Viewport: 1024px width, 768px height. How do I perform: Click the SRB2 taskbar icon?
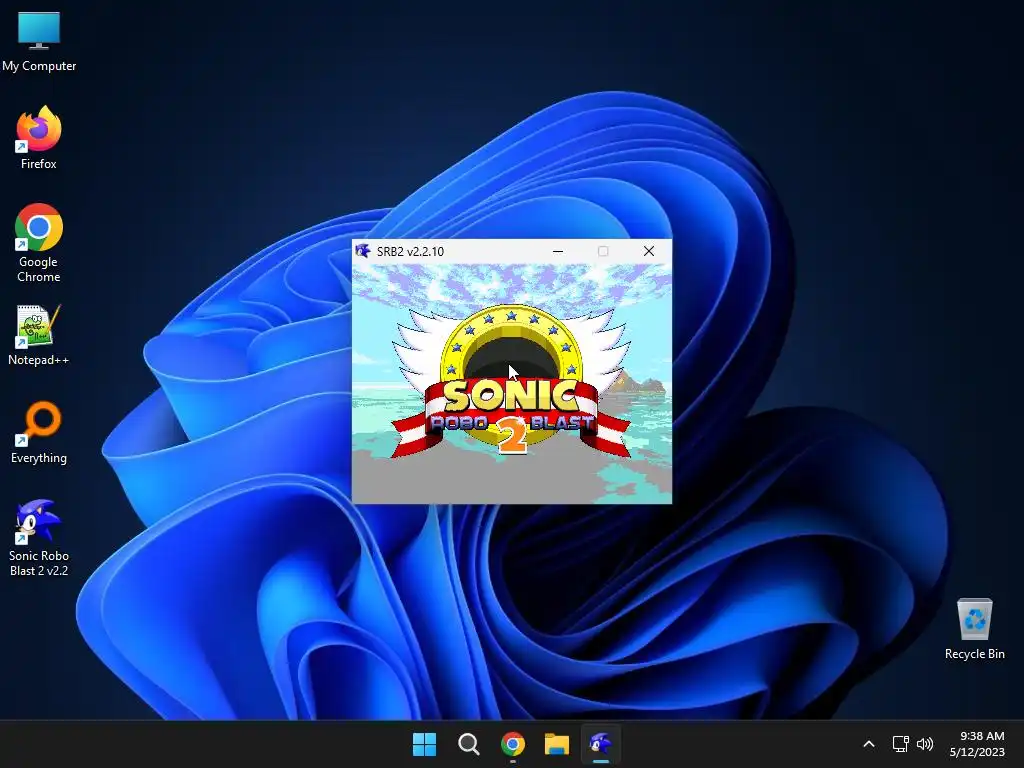[601, 744]
